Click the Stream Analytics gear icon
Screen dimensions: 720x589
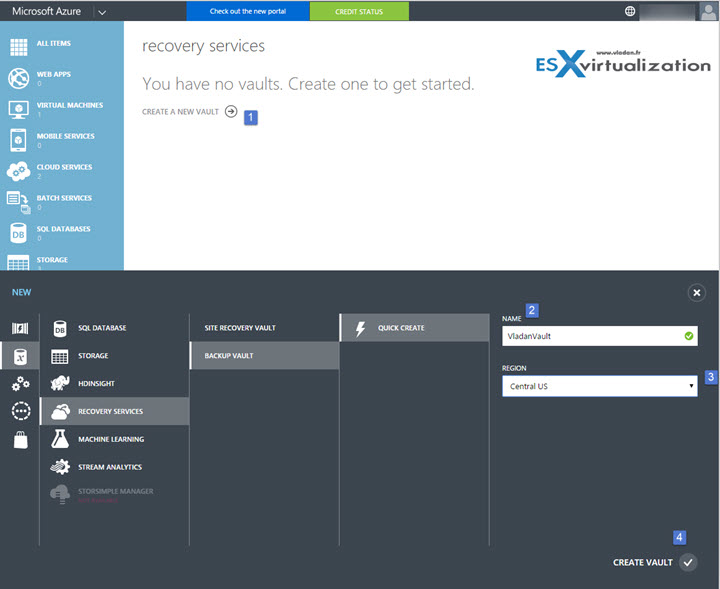tap(60, 467)
